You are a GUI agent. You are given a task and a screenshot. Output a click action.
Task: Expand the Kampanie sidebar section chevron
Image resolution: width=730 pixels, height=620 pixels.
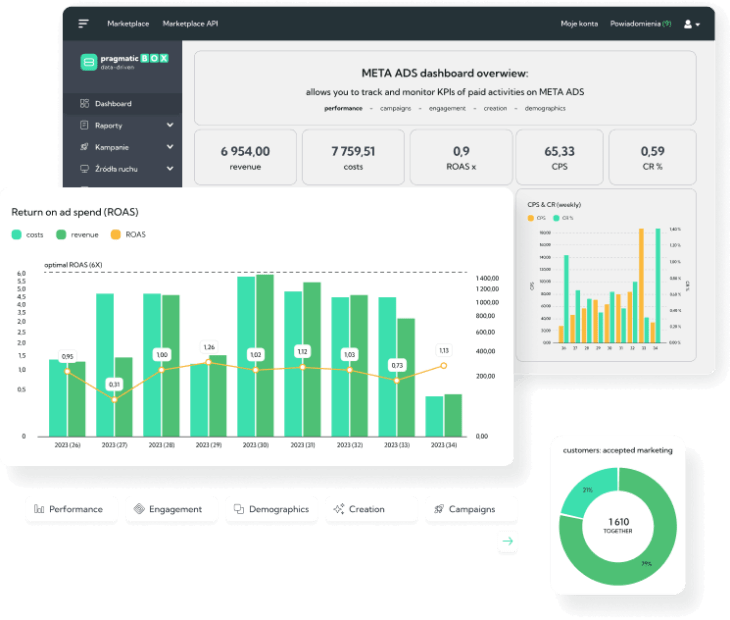click(170, 147)
